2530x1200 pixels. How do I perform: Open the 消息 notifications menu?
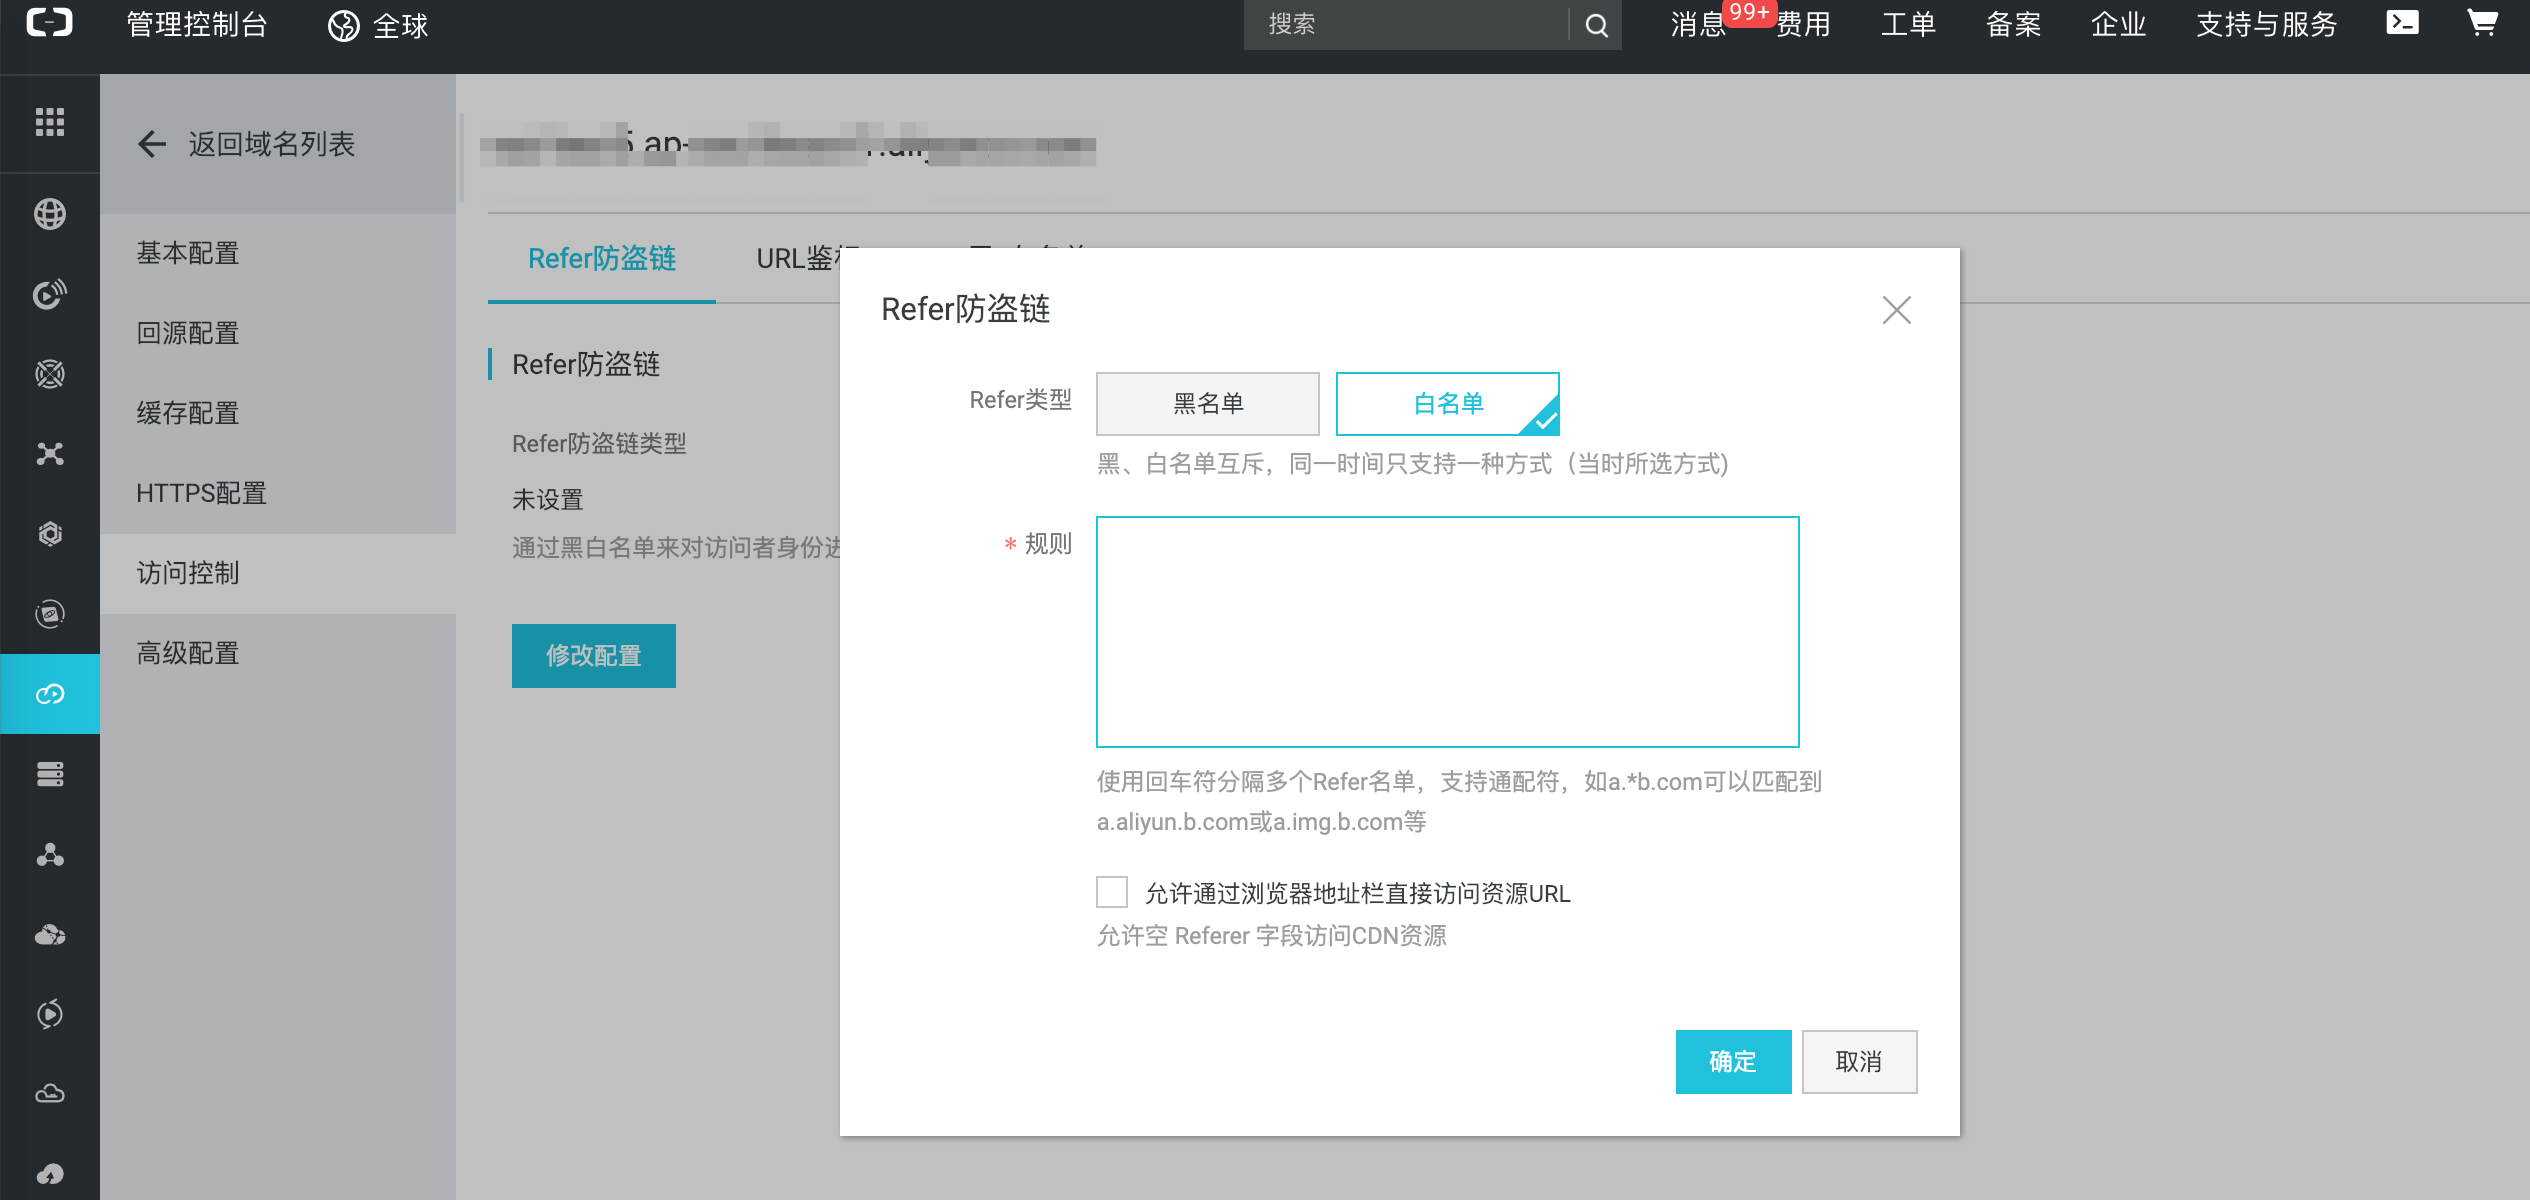pyautogui.click(x=1698, y=25)
